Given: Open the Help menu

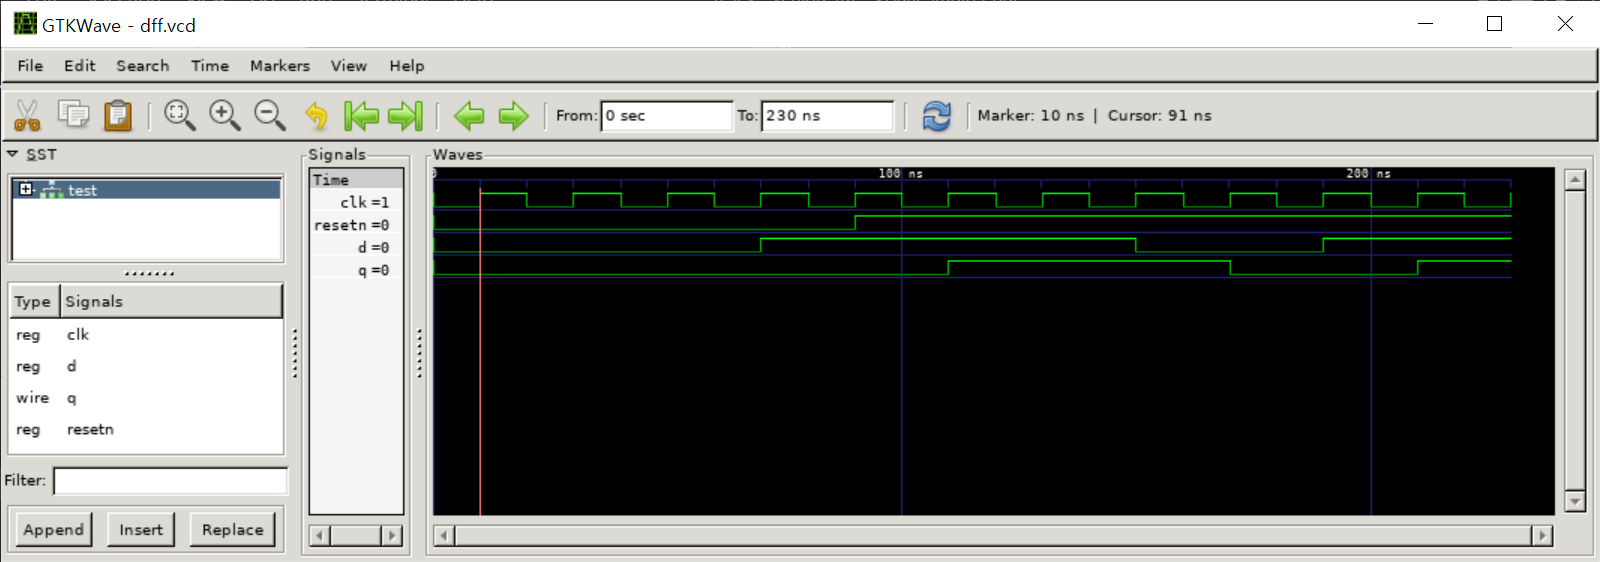Looking at the screenshot, I should (407, 66).
